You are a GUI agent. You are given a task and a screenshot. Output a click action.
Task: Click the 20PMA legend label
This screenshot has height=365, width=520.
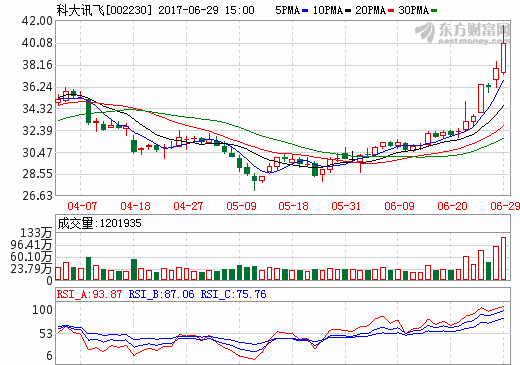pyautogui.click(x=370, y=10)
